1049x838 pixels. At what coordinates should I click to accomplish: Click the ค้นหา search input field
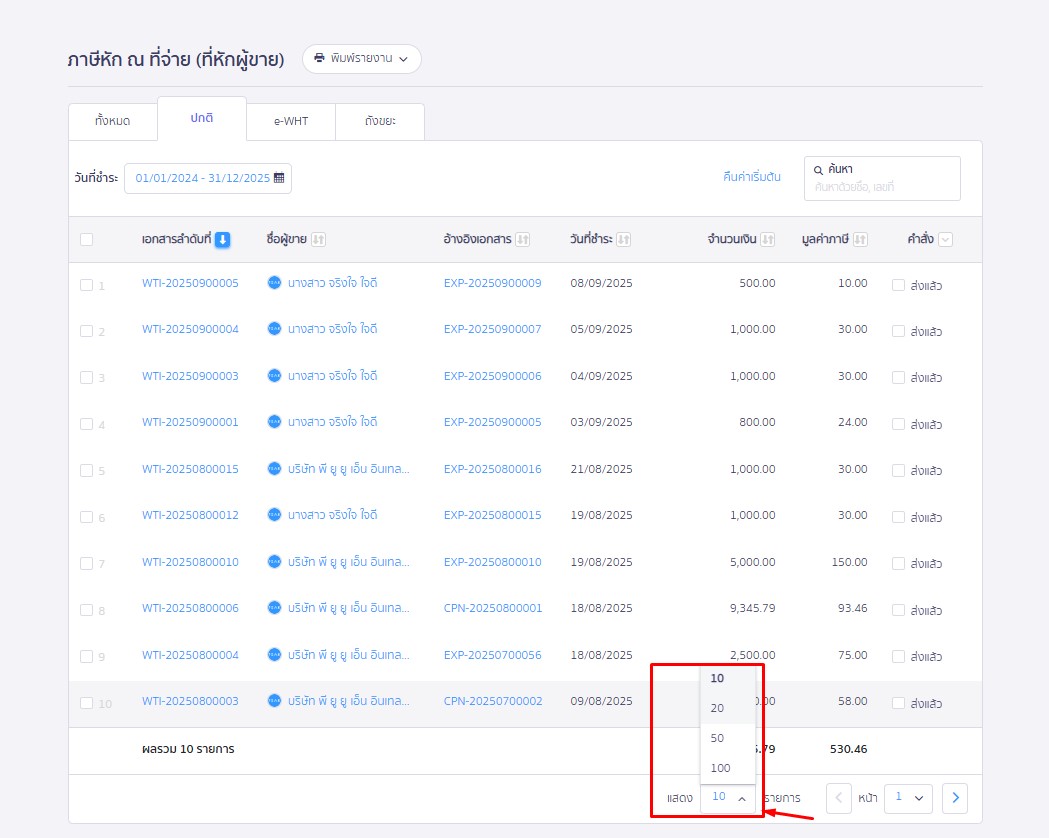pyautogui.click(x=882, y=179)
